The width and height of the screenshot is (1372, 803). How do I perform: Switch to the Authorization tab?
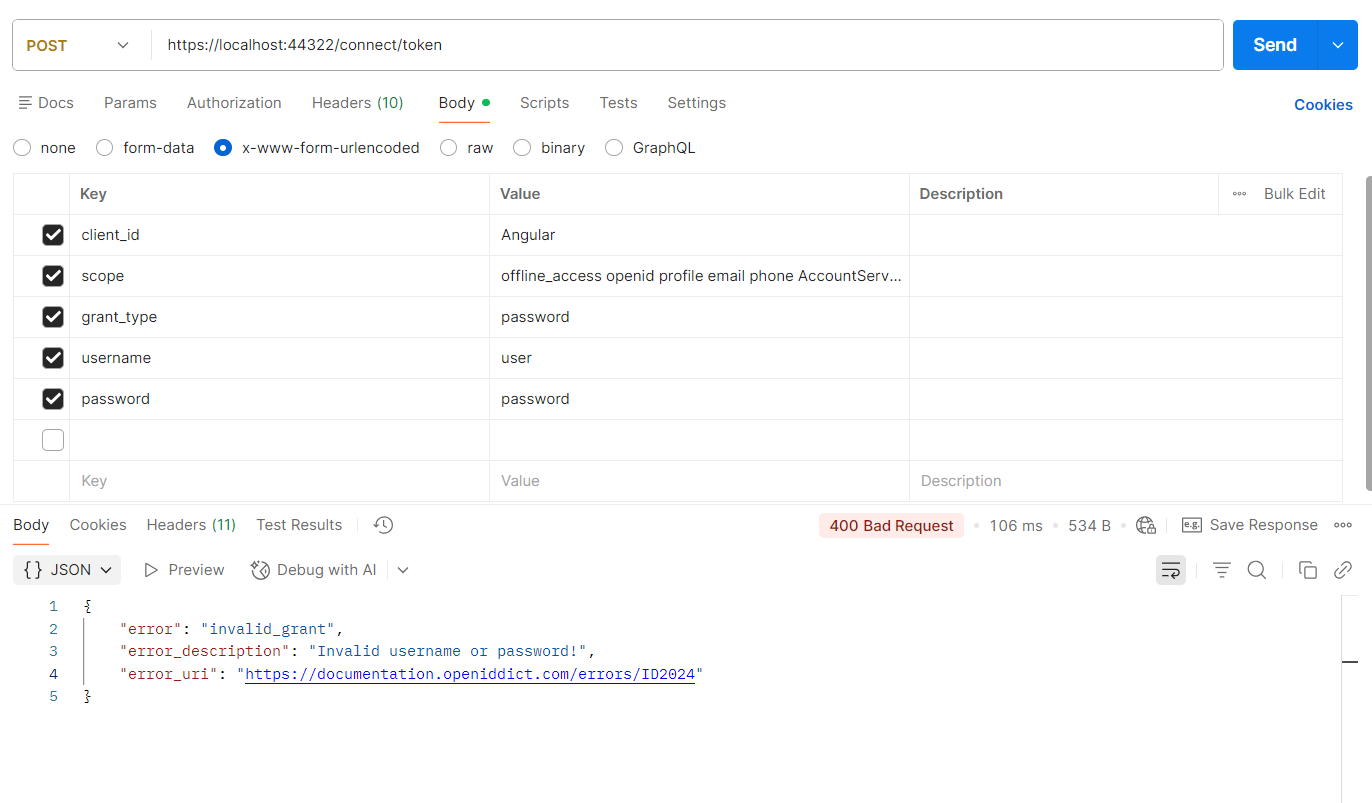pyautogui.click(x=234, y=103)
